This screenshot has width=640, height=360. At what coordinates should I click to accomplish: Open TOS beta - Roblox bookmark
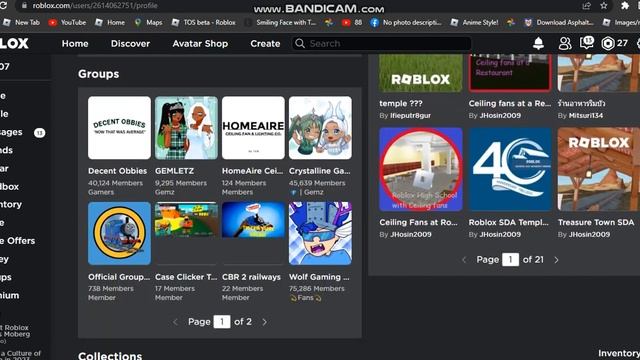pyautogui.click(x=203, y=22)
